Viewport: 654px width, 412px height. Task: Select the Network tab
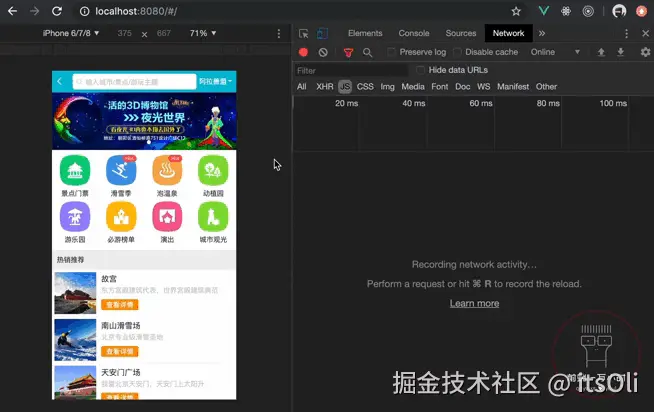pos(508,33)
